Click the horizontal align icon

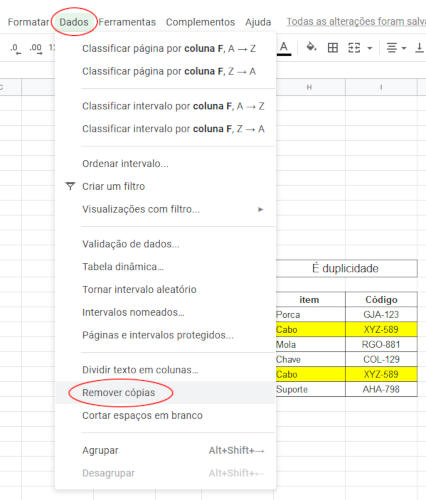click(392, 48)
